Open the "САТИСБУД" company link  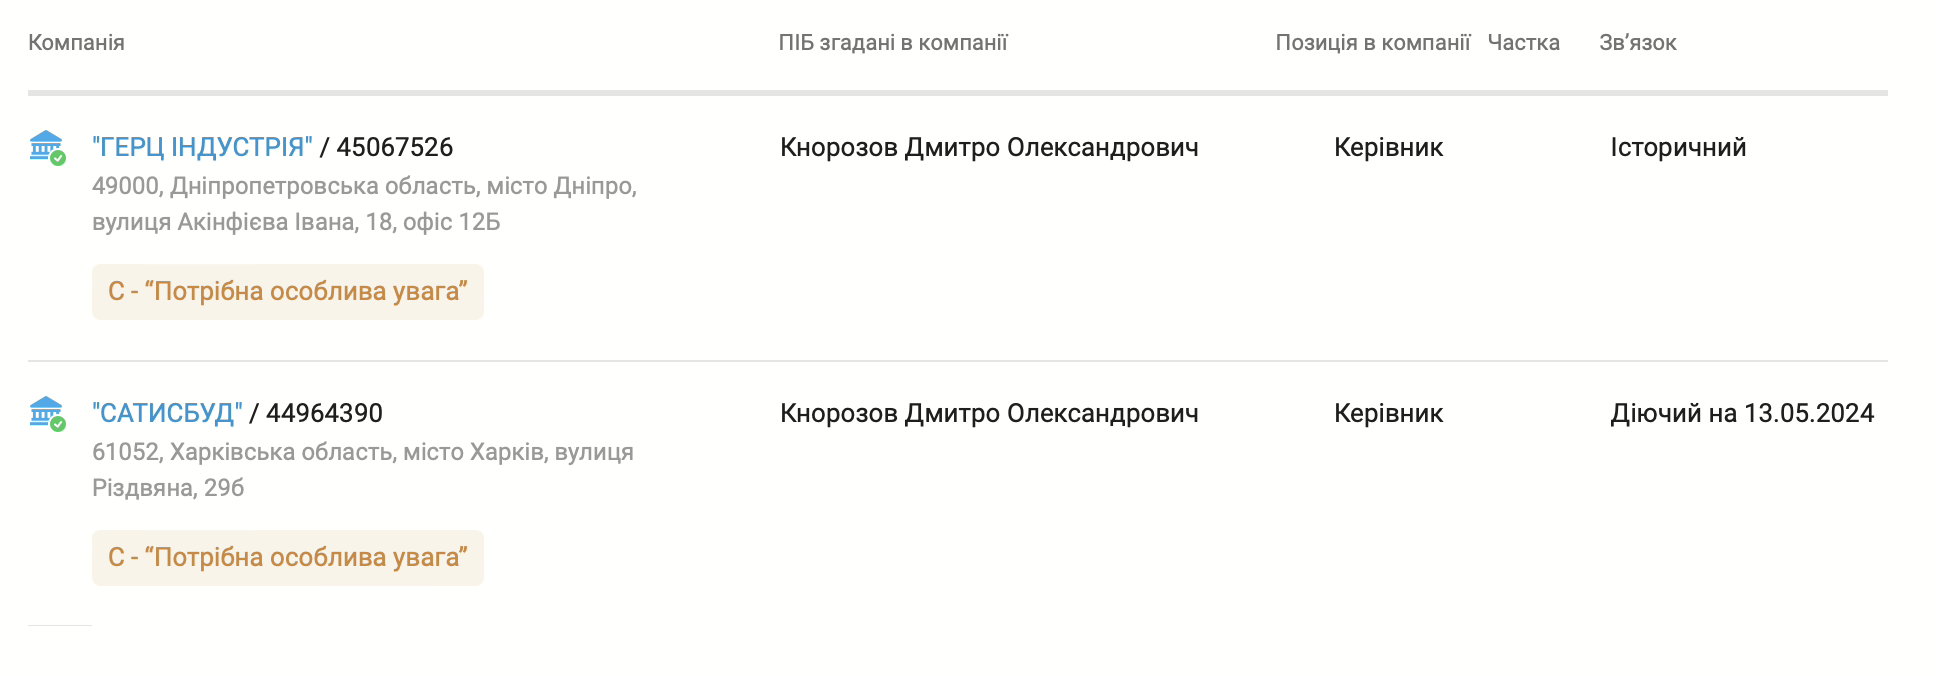click(167, 413)
